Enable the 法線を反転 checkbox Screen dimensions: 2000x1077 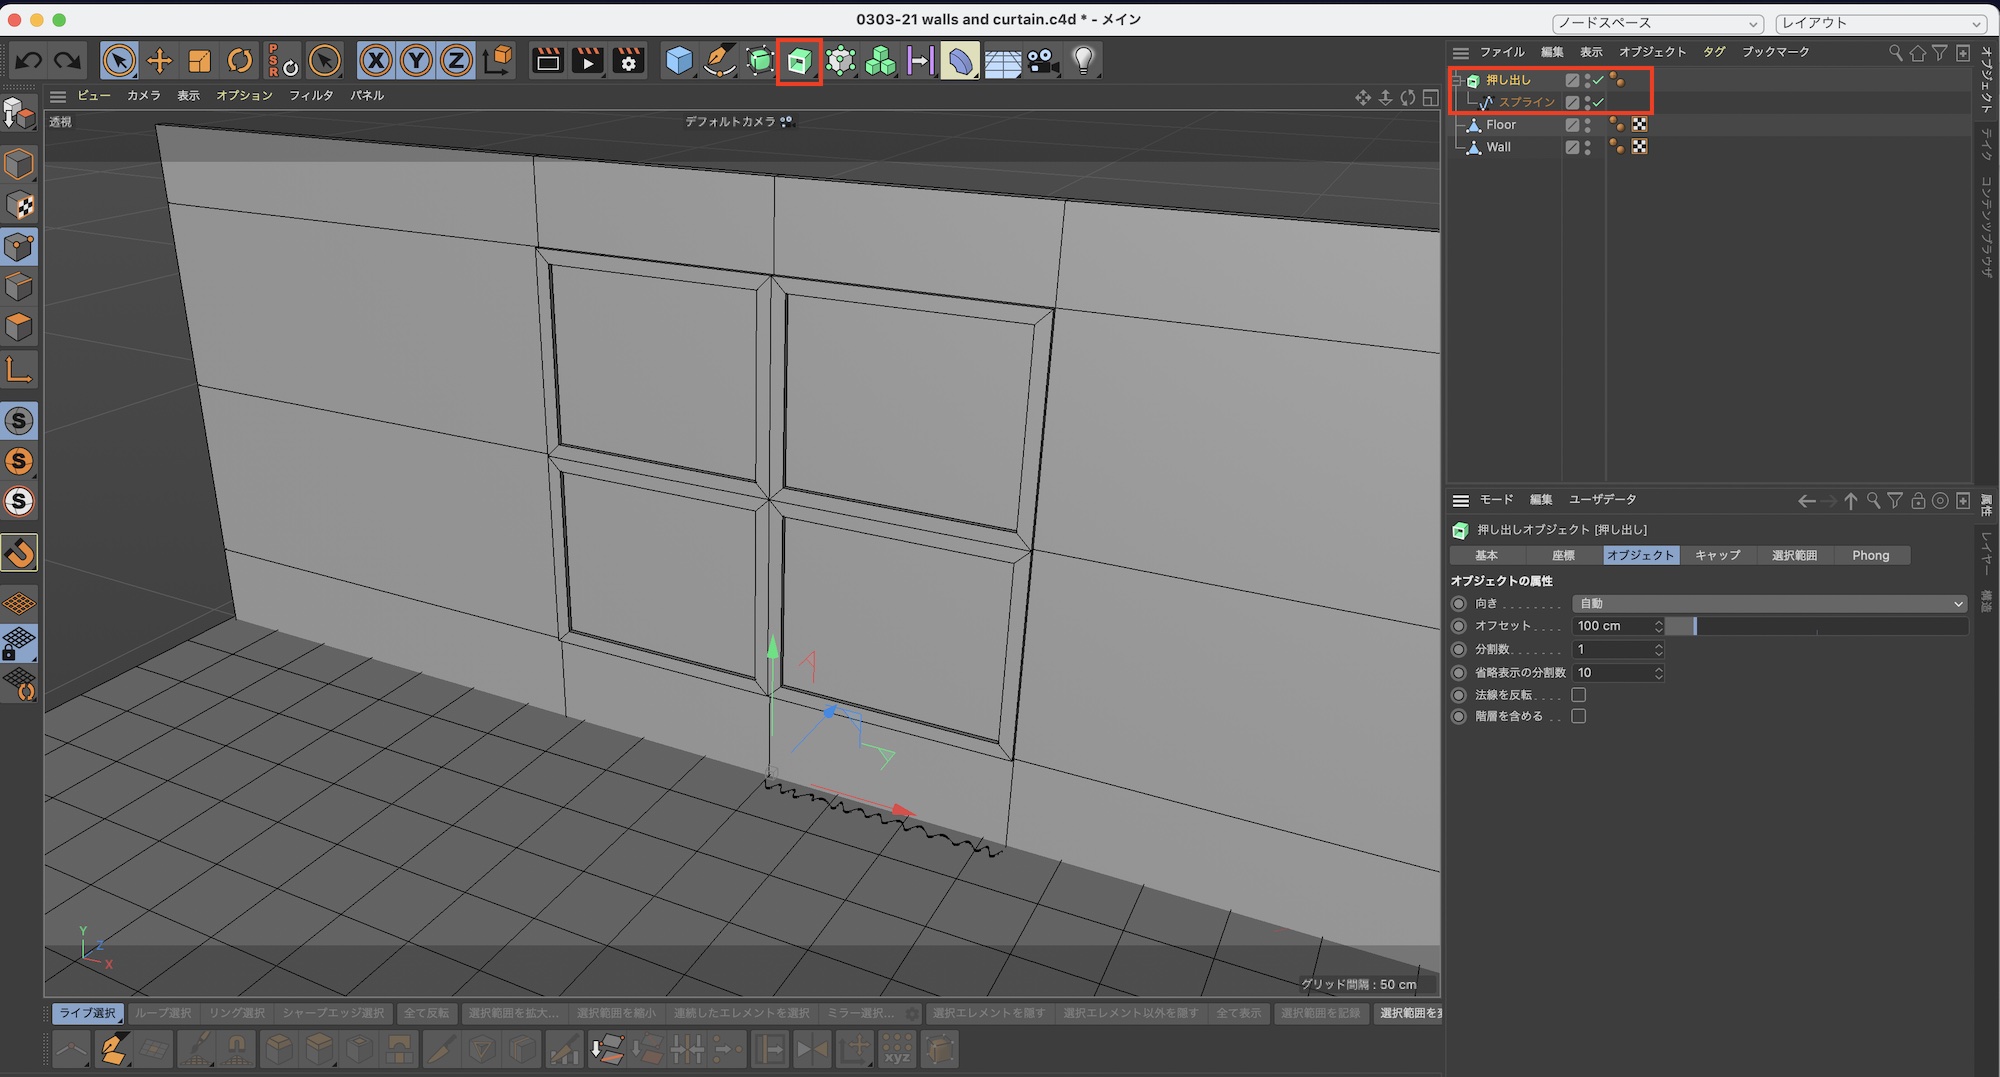[x=1579, y=695]
